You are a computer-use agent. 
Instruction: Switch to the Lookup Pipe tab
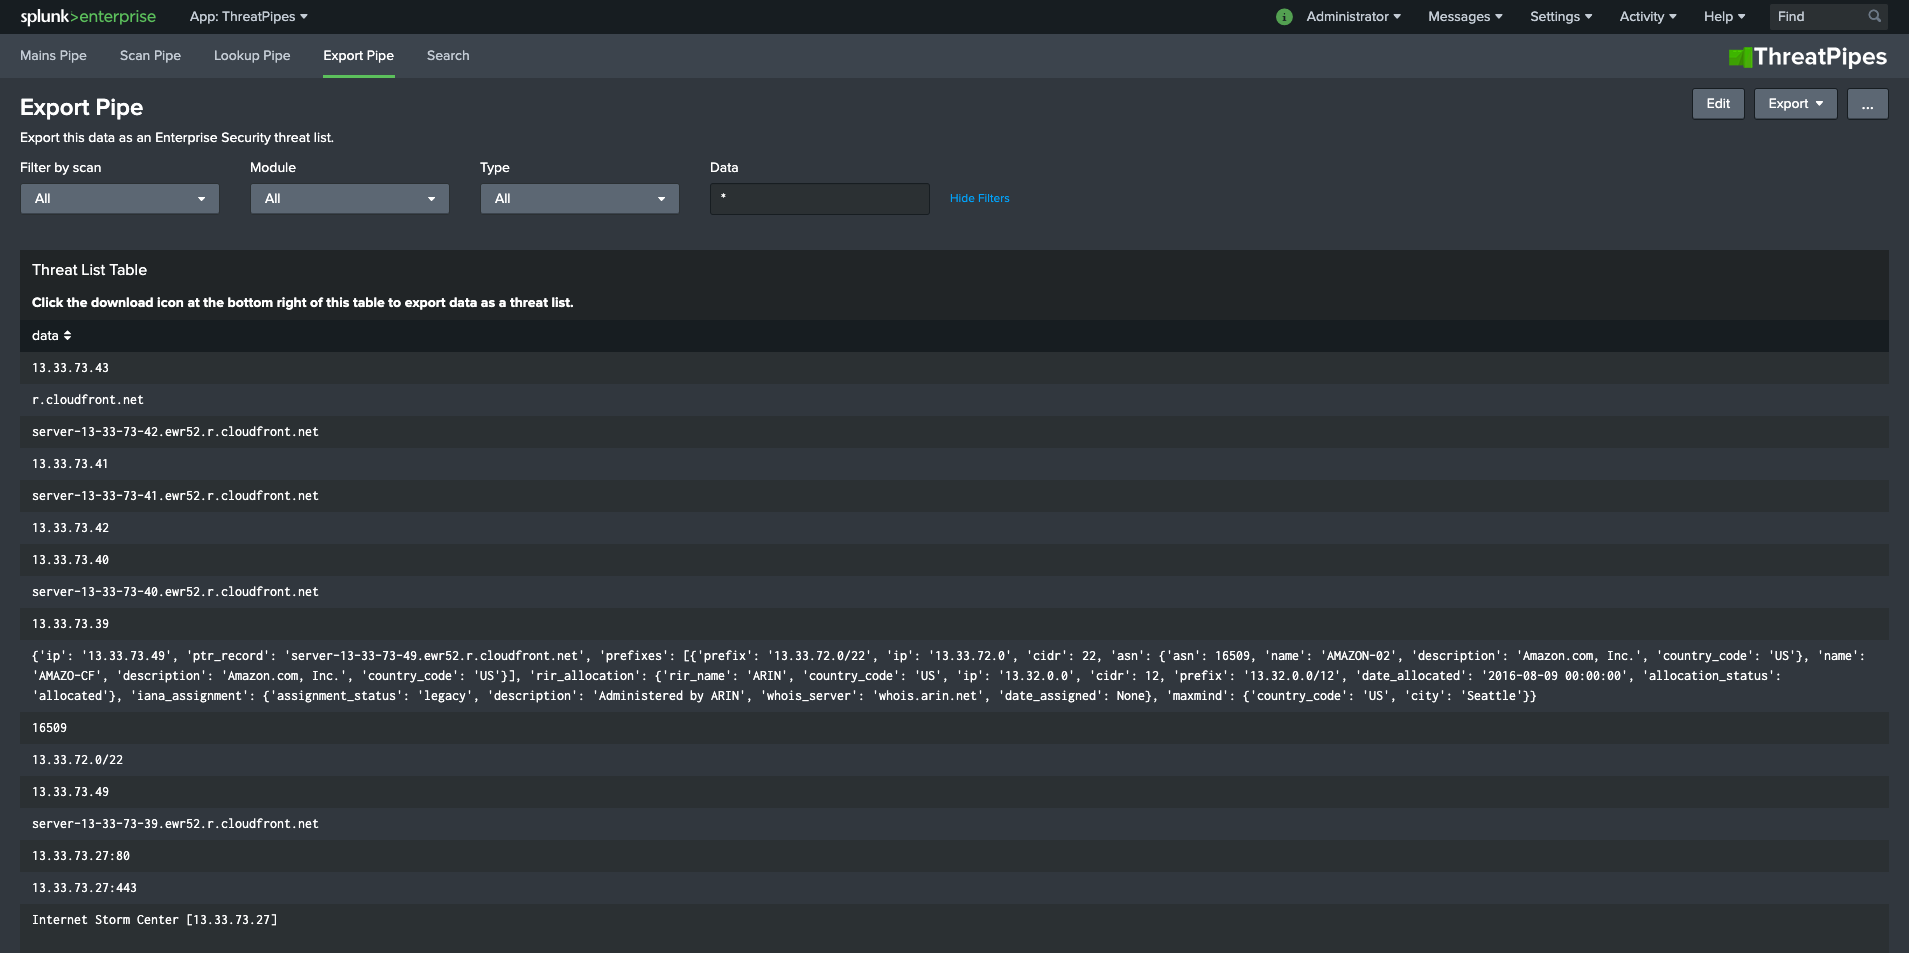pos(251,55)
